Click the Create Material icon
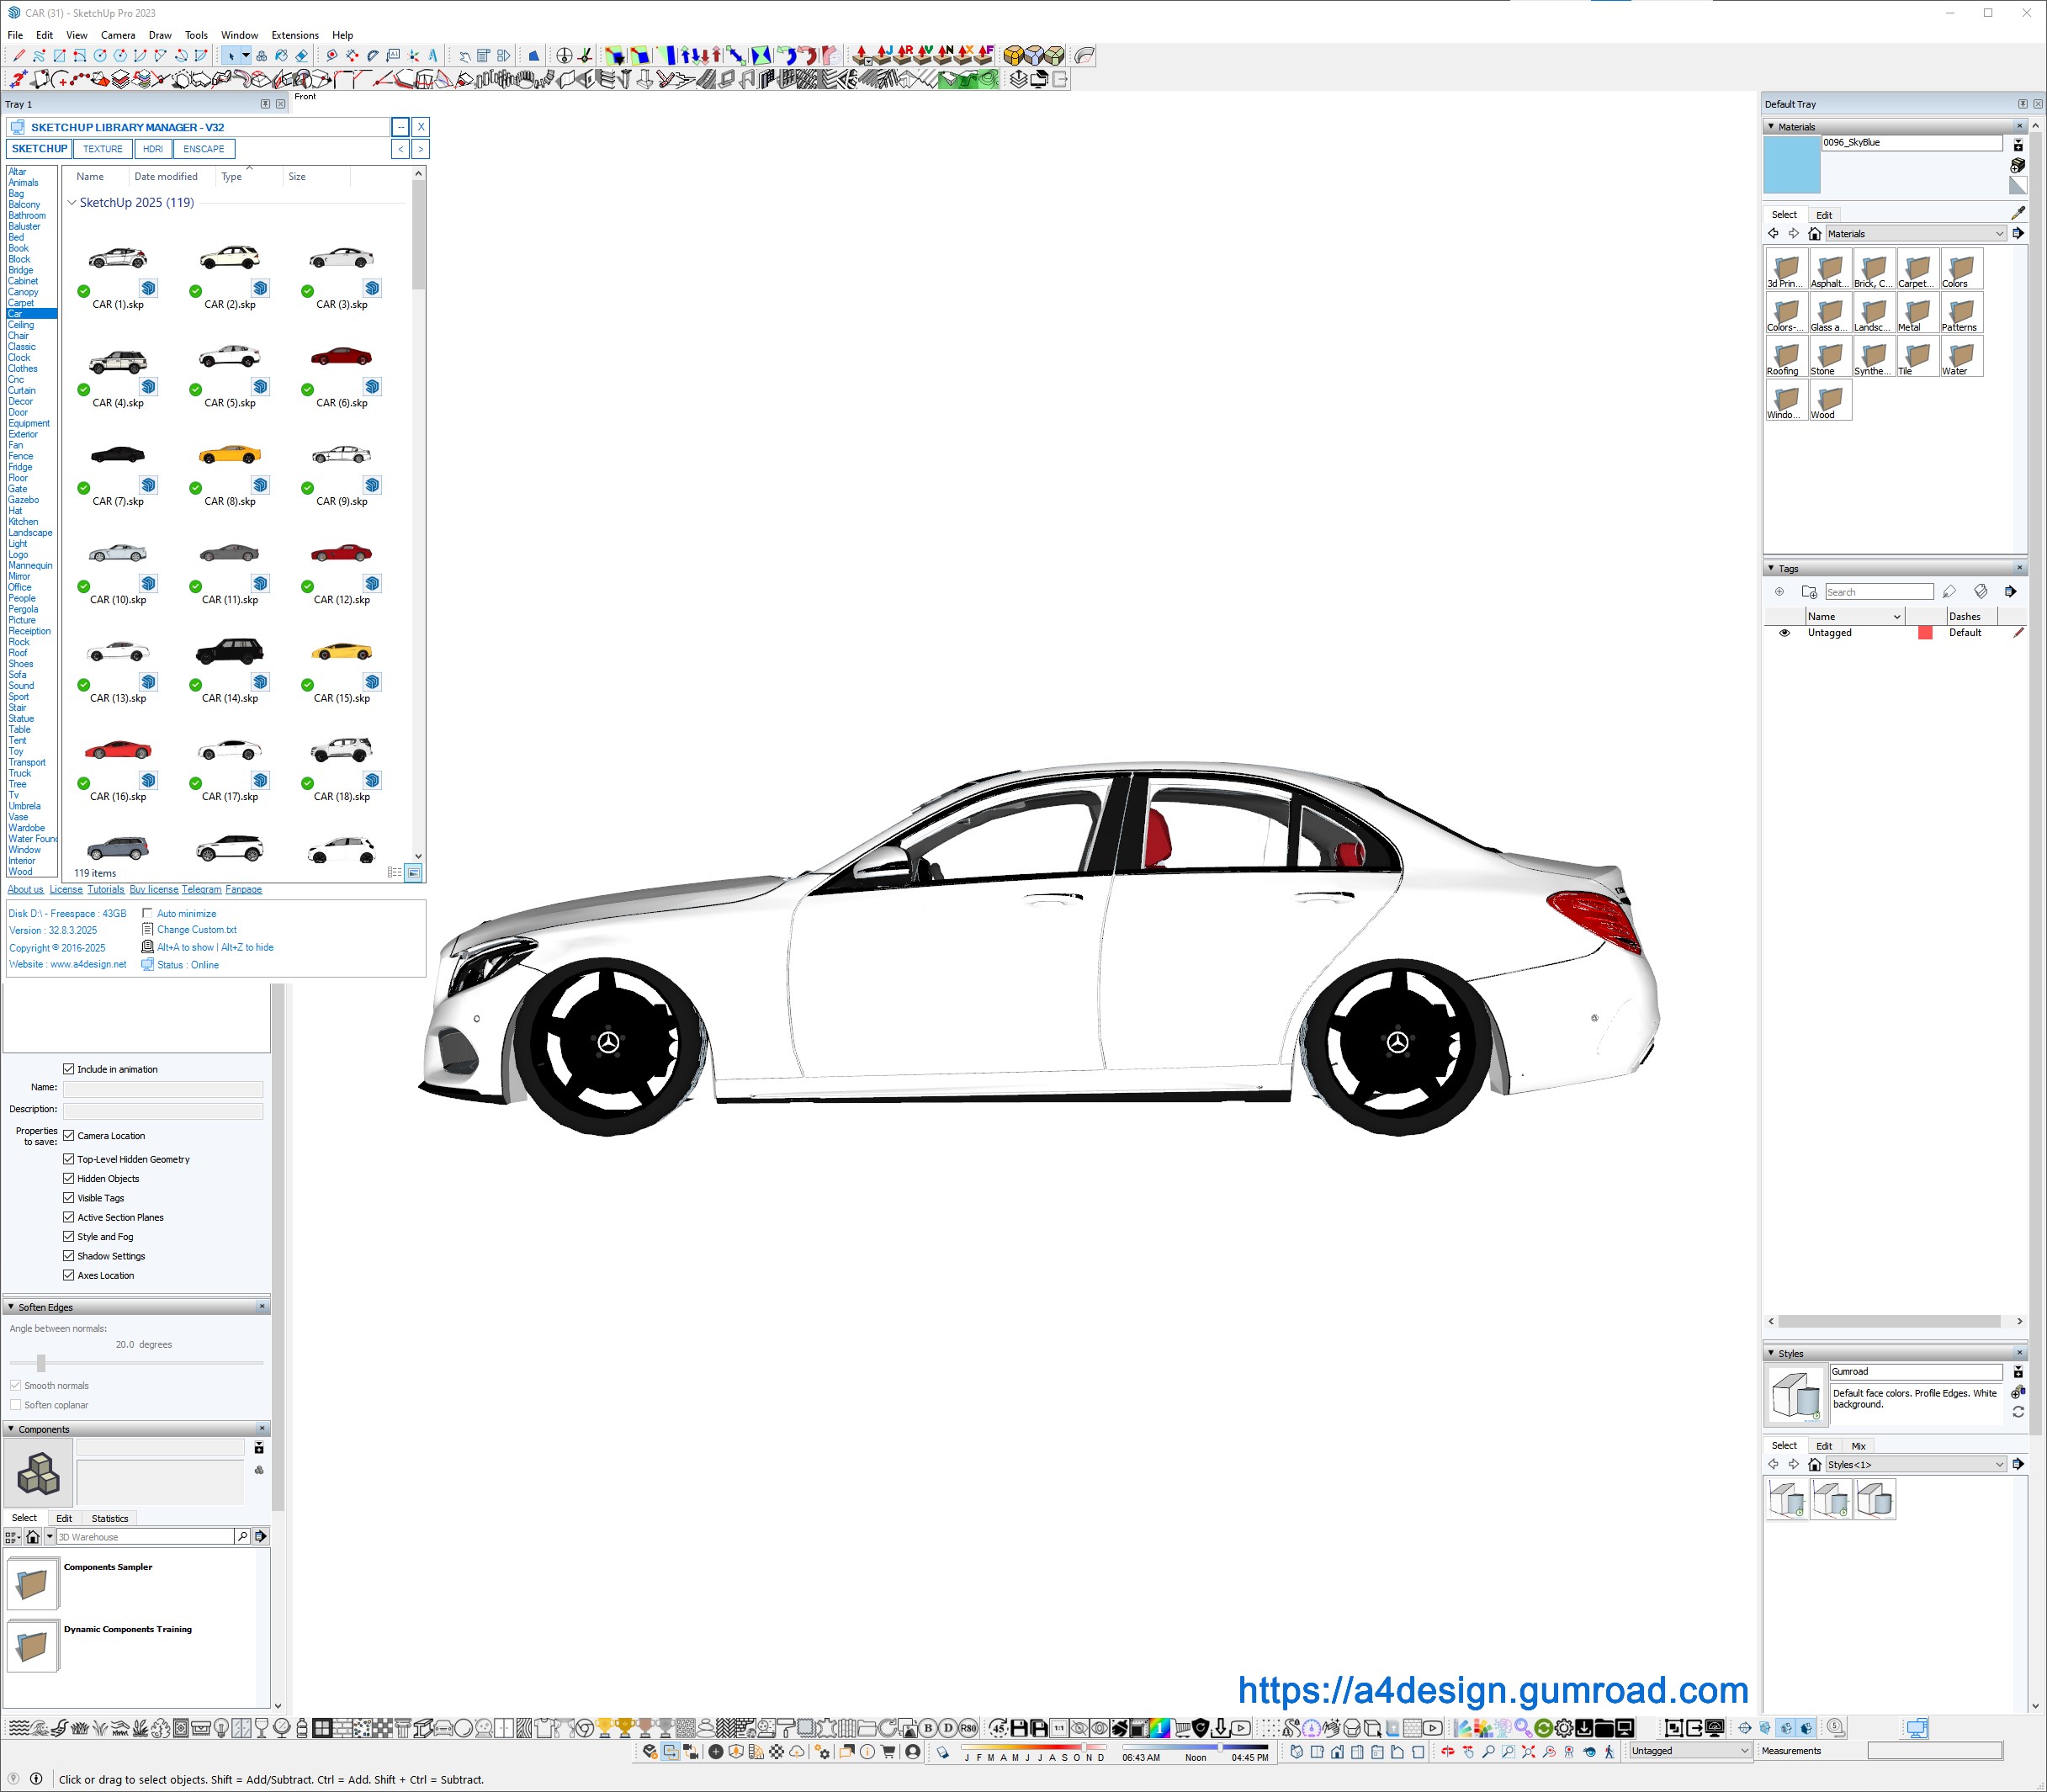Screen dimensions: 2047x1792 [2017, 165]
